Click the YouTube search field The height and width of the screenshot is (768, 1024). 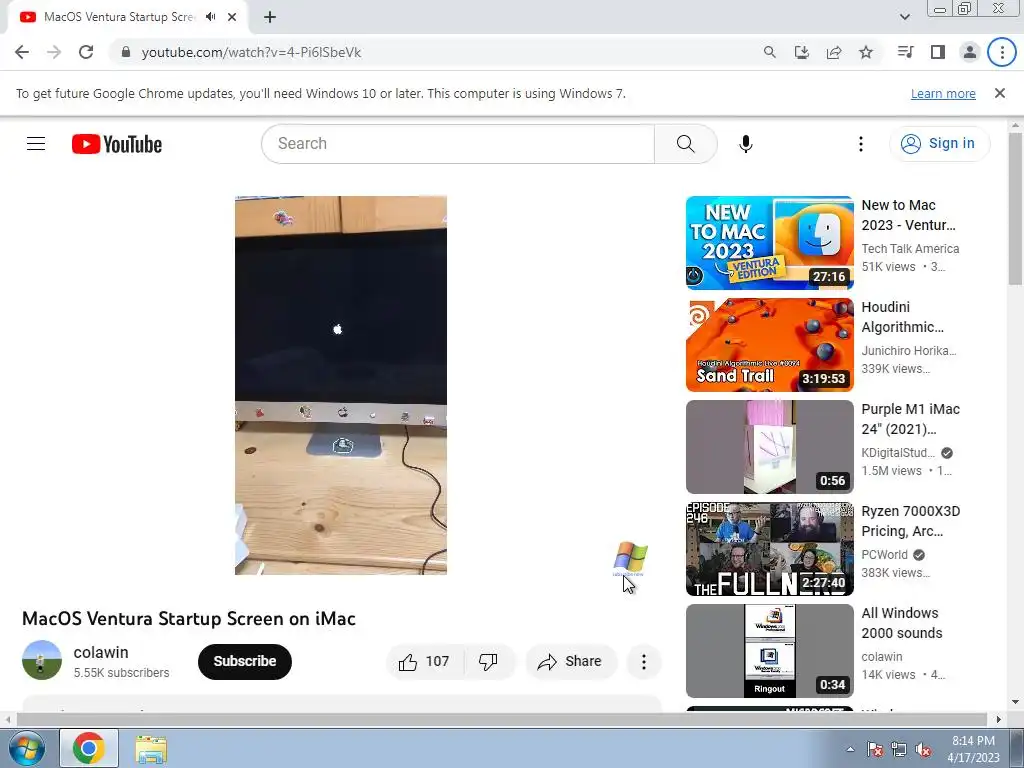tap(458, 144)
